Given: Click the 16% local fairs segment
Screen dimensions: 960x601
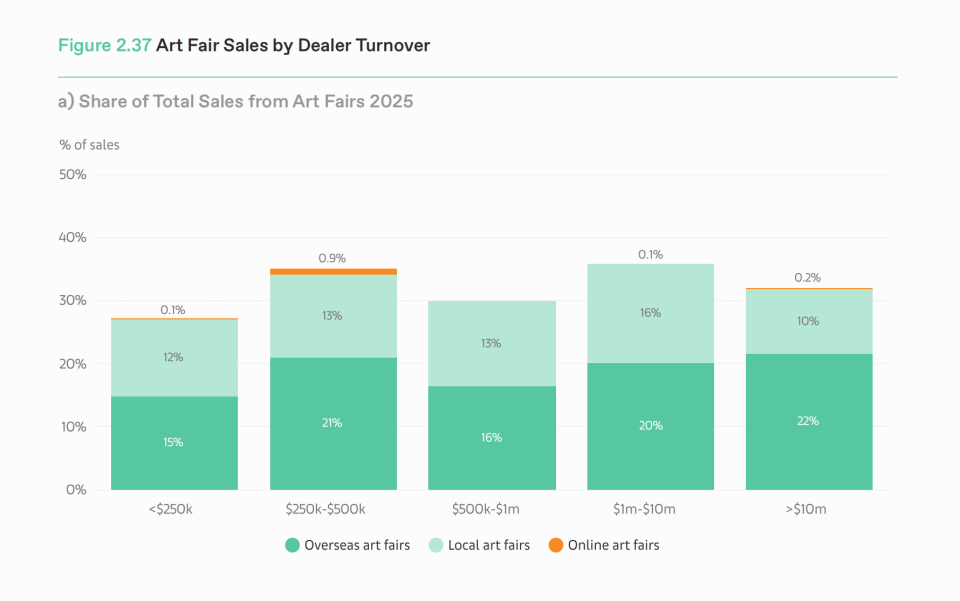Looking at the screenshot, I should pos(650,313).
